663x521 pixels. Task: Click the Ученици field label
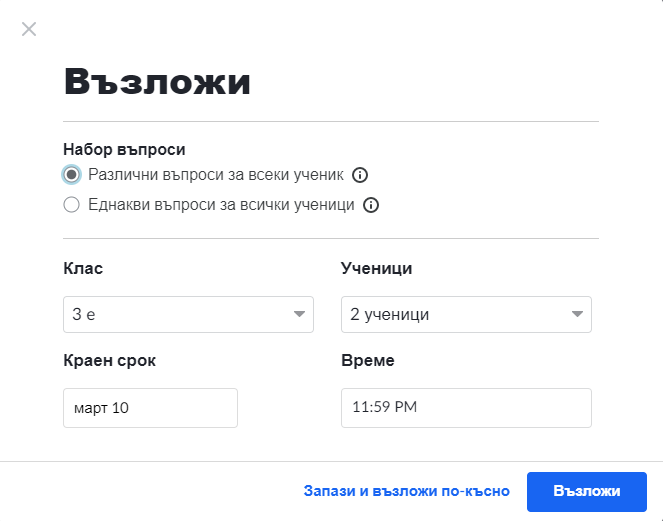(x=377, y=268)
